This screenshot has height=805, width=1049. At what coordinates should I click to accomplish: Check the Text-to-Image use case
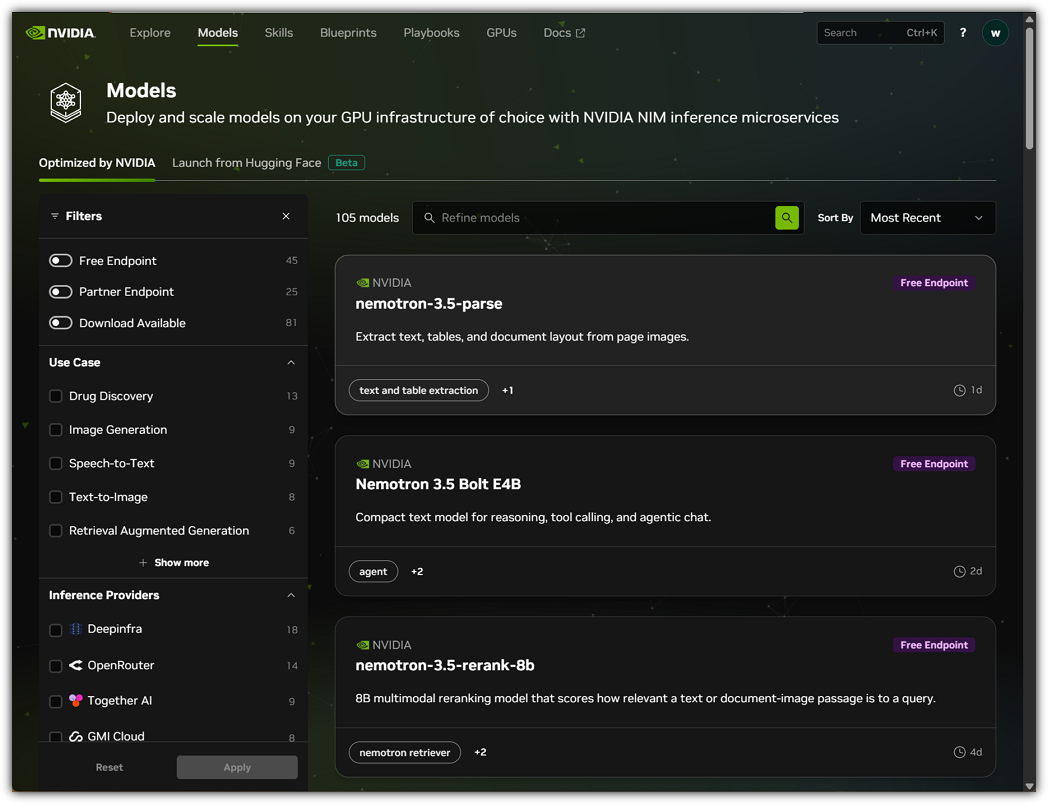point(56,497)
